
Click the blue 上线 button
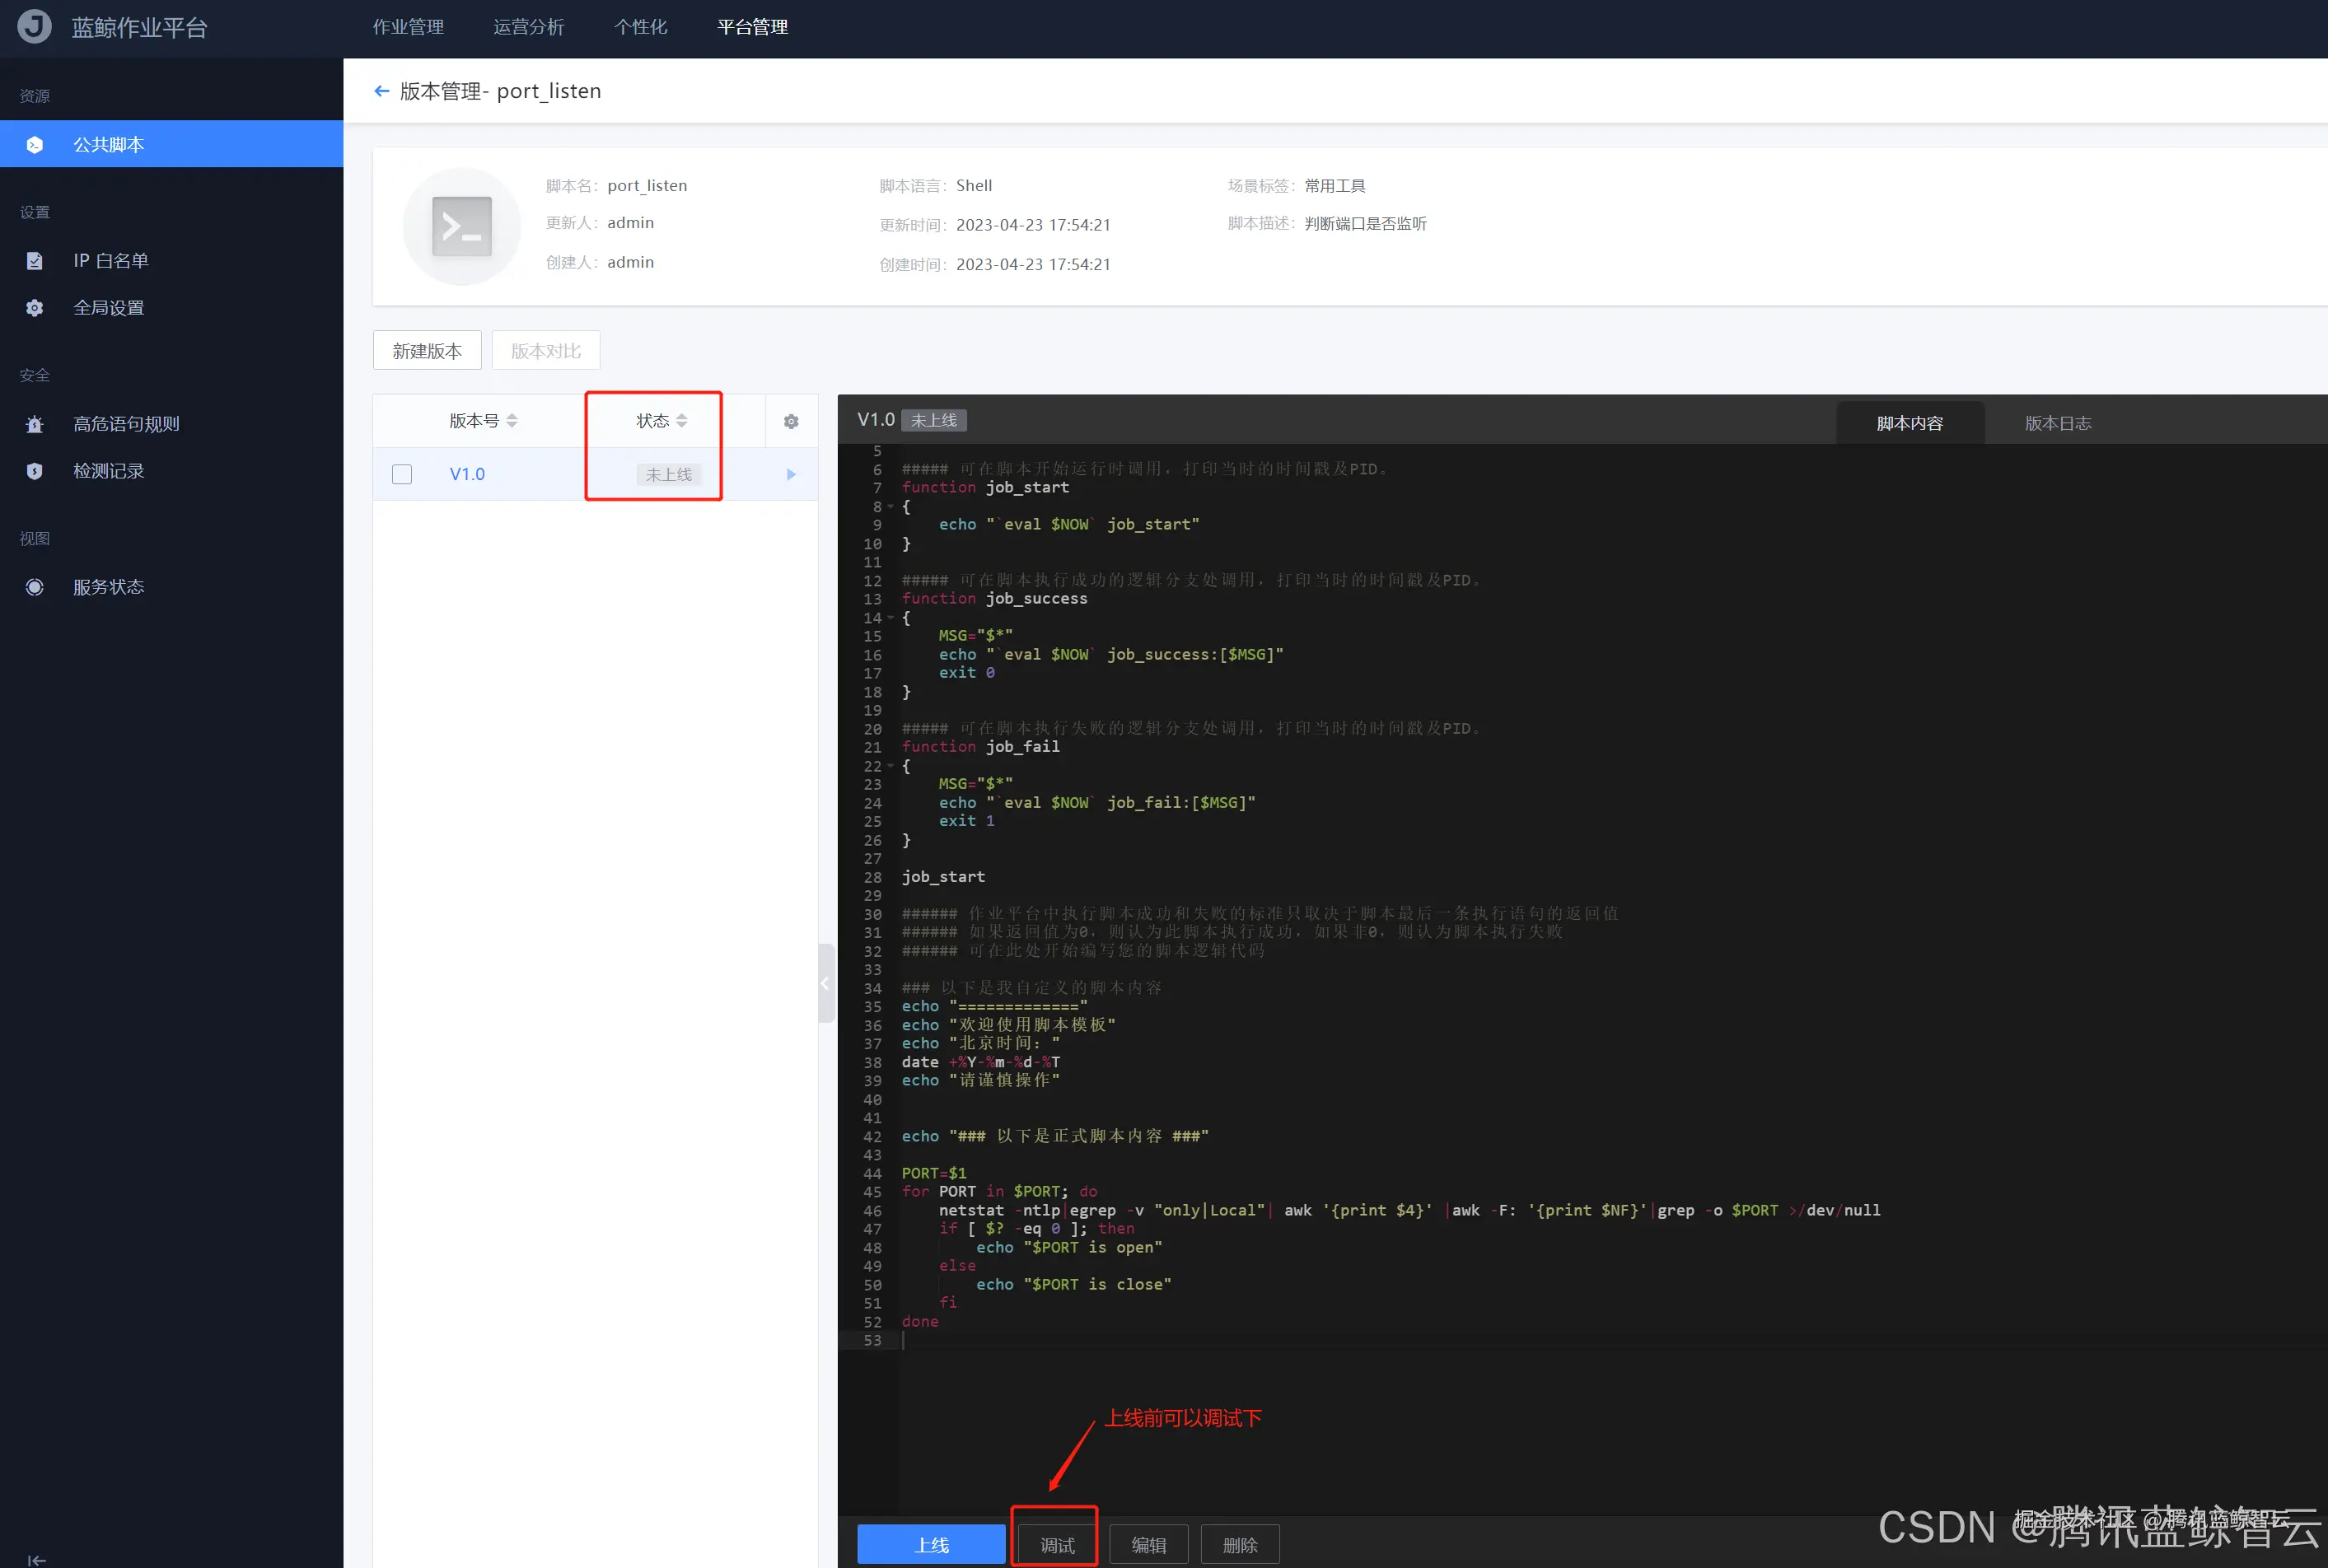(x=930, y=1544)
